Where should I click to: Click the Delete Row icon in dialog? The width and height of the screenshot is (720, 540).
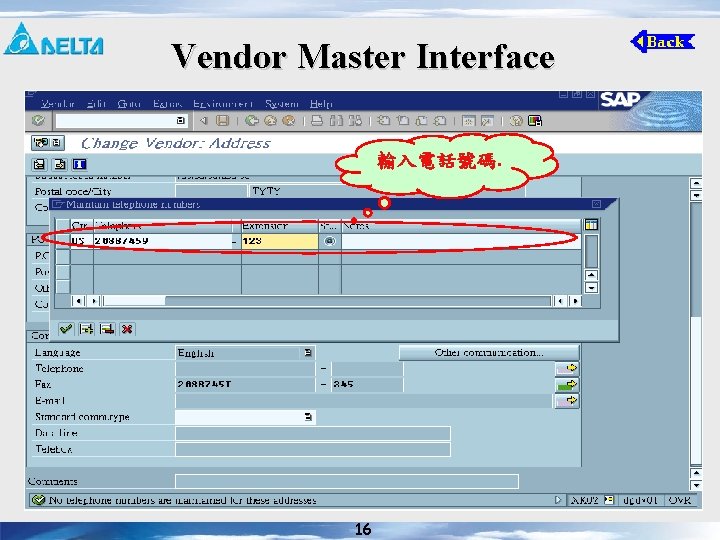pyautogui.click(x=107, y=329)
